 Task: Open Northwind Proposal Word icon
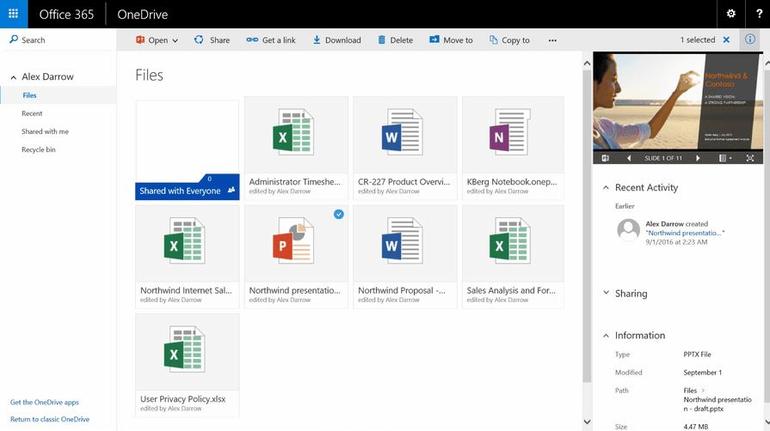403,241
